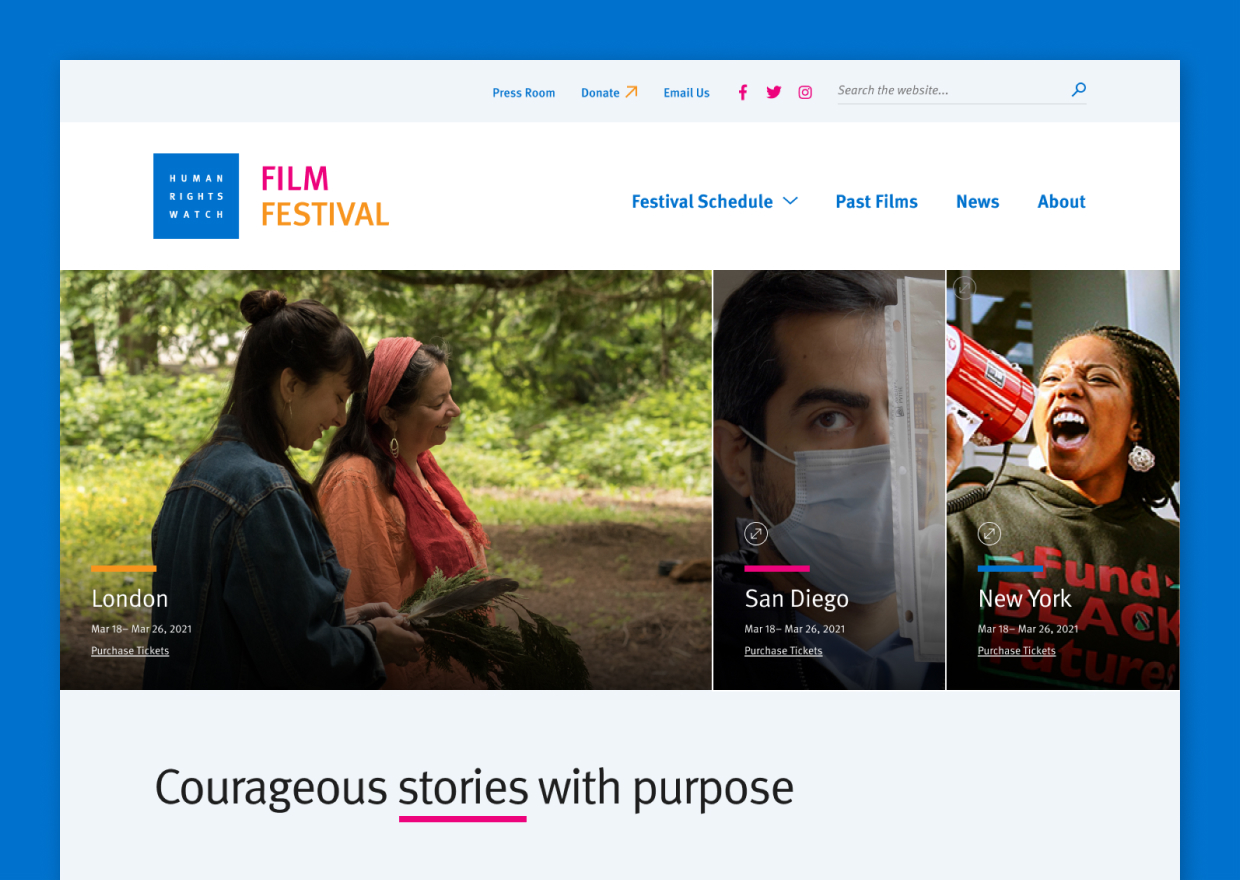This screenshot has height=880, width=1240.
Task: Open the Press Room link
Action: coord(523,93)
